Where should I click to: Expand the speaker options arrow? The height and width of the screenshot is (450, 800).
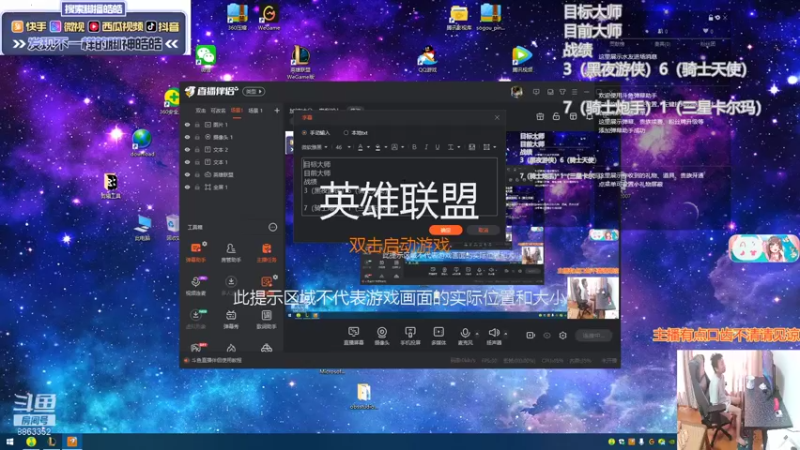click(505, 334)
